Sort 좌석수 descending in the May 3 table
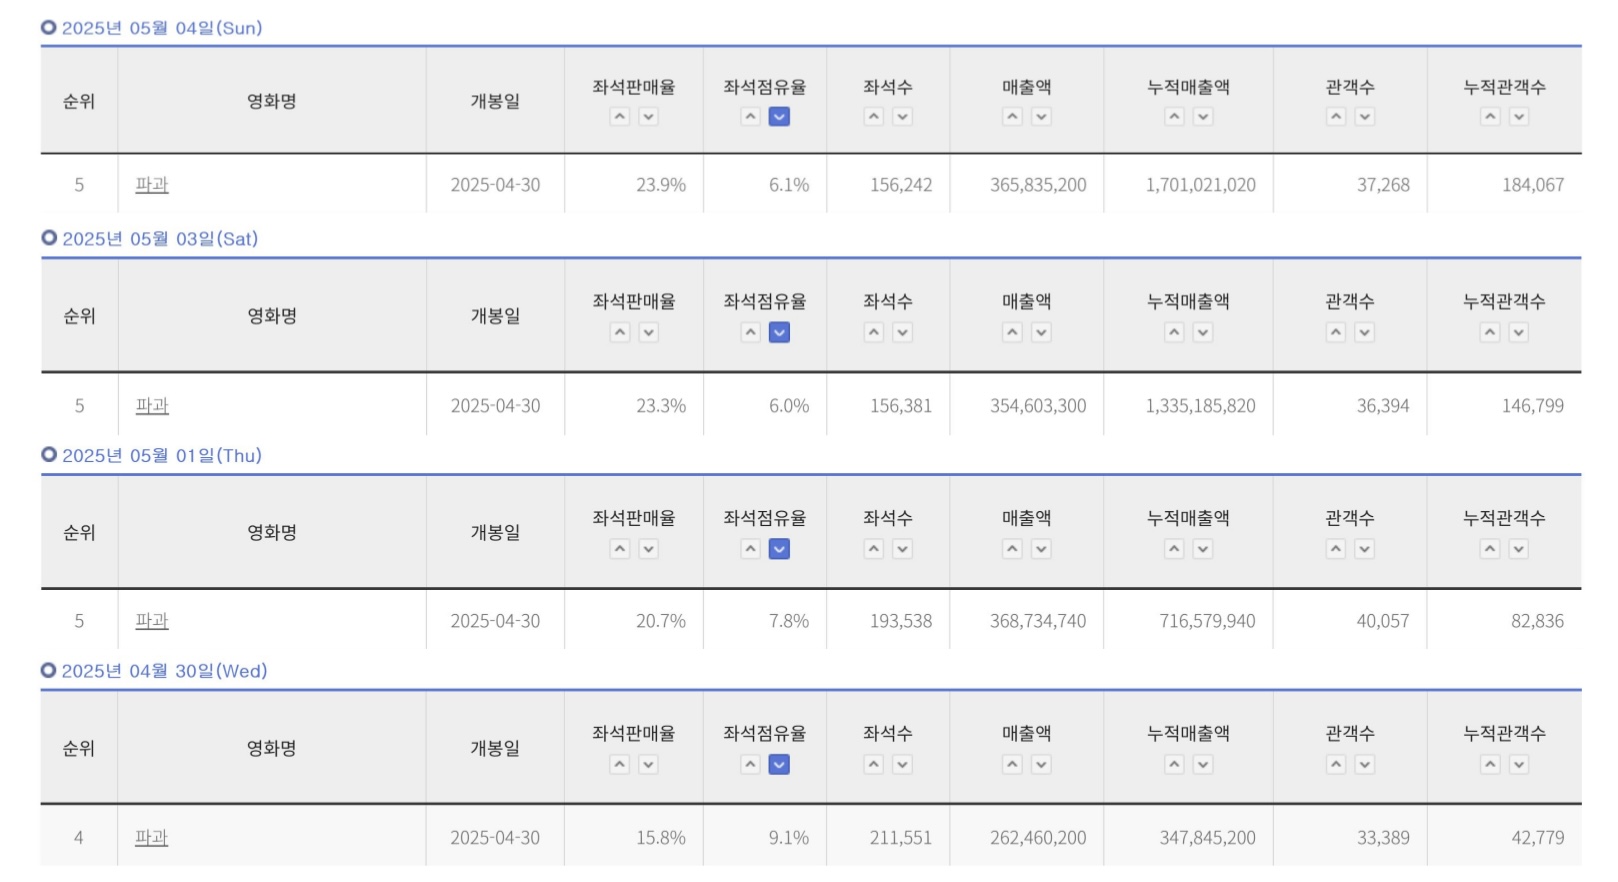Screen dimensions: 1618x882 [x=901, y=333]
